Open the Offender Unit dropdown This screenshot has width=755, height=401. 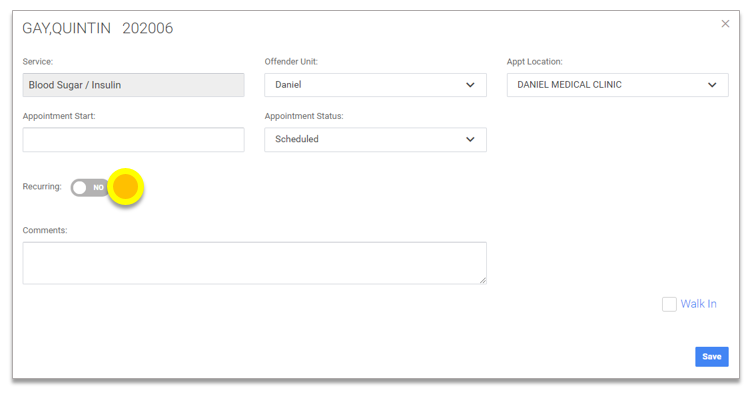pos(375,85)
